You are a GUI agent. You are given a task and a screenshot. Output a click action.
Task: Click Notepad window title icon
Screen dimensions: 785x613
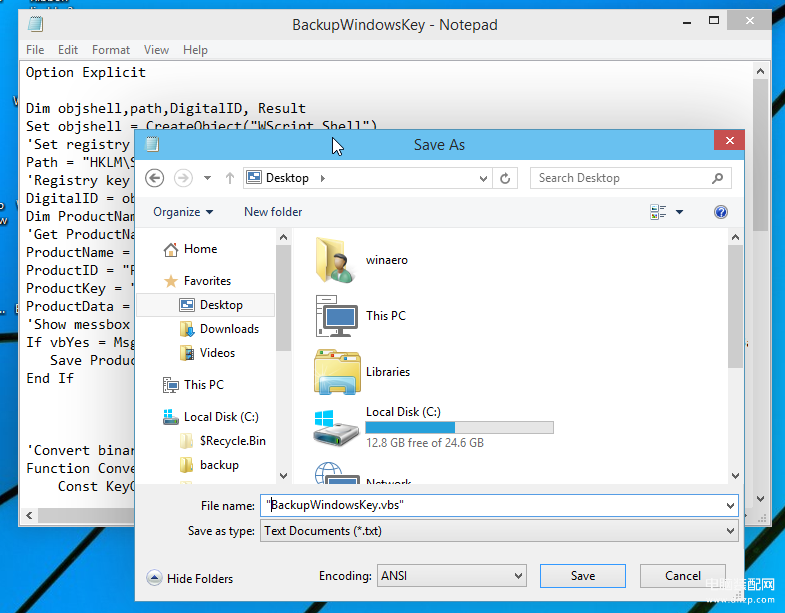point(36,24)
